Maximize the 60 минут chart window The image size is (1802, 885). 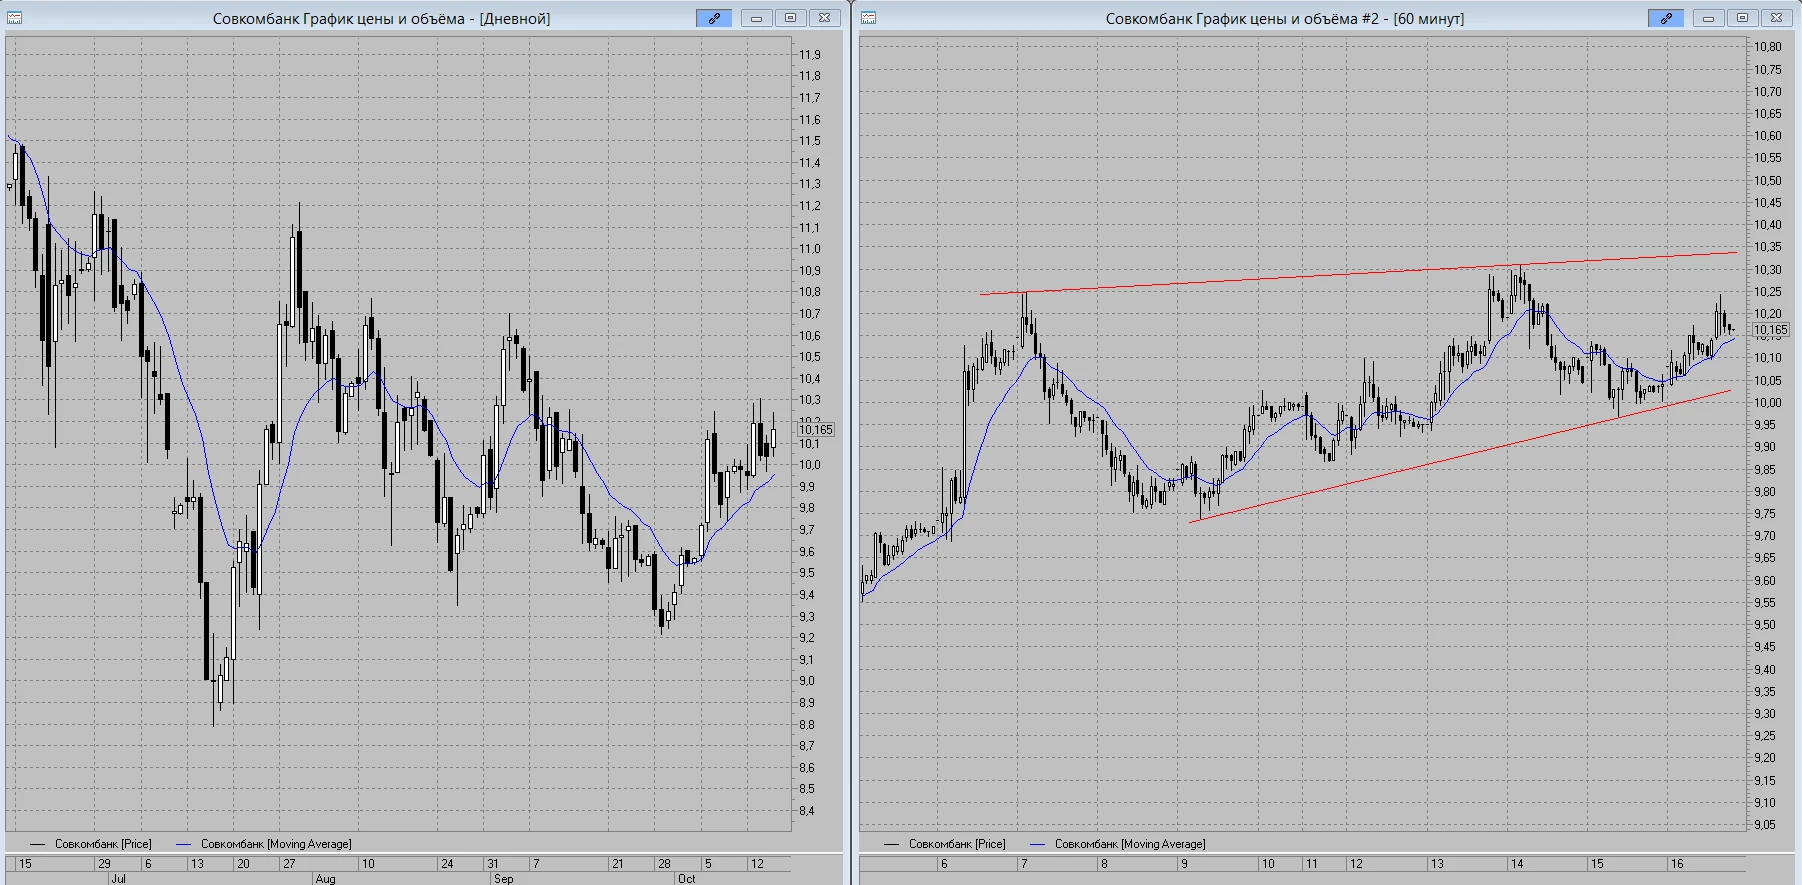(x=1743, y=18)
